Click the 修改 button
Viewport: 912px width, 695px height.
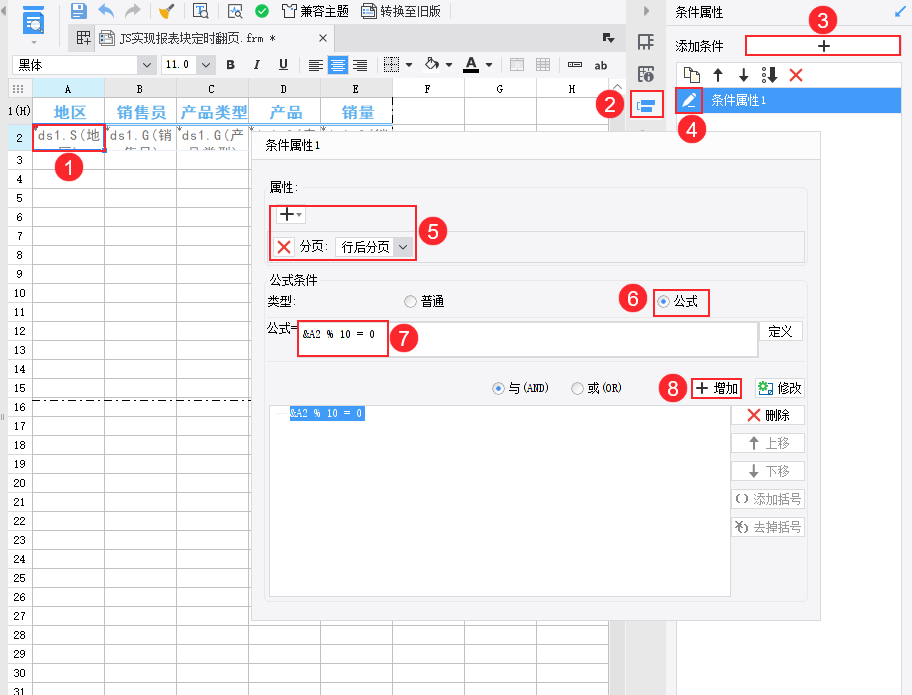click(x=779, y=388)
